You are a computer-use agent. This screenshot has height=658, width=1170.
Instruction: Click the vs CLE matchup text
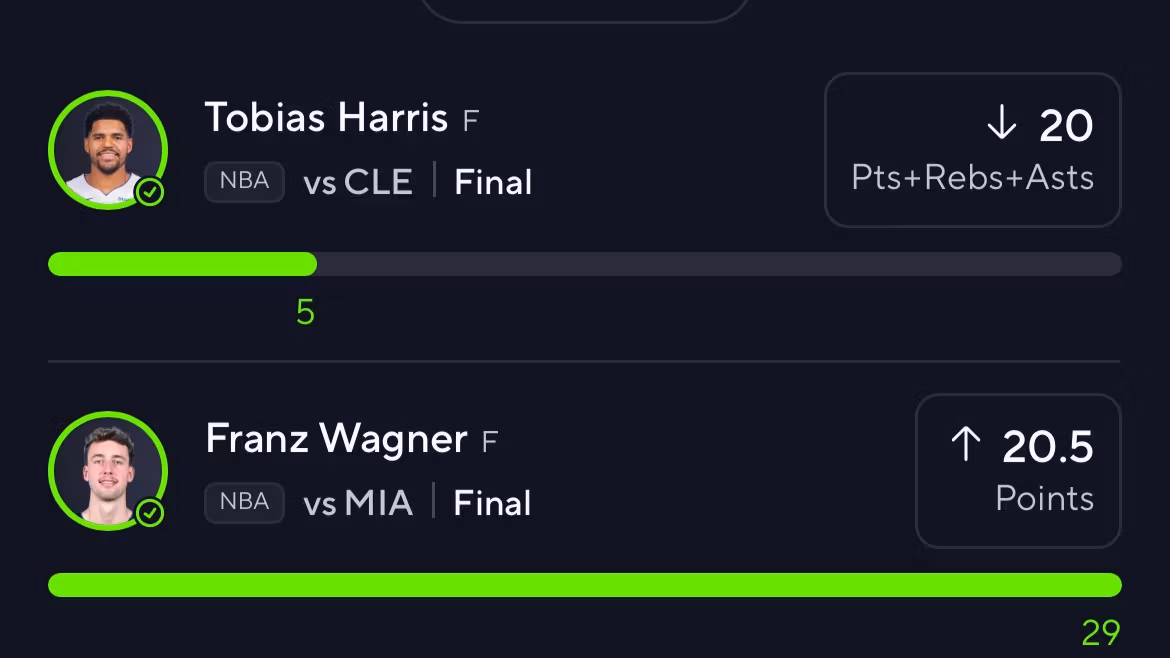358,182
